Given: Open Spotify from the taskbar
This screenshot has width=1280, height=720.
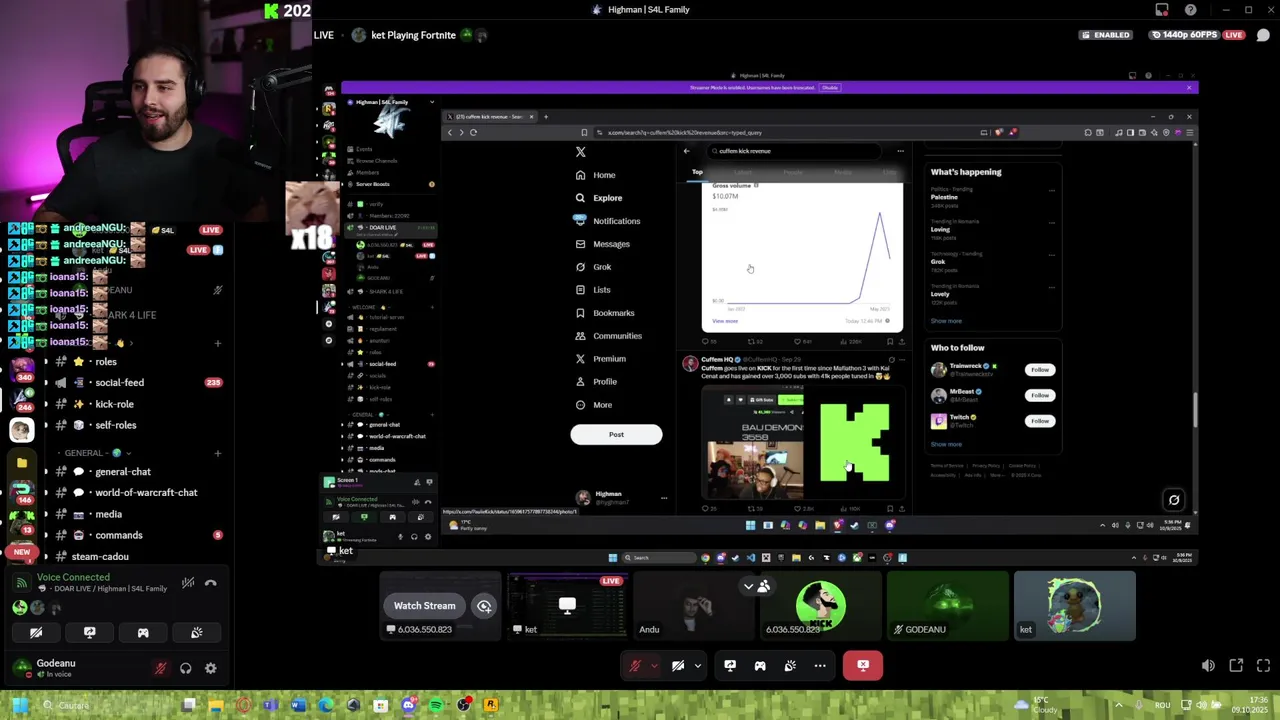Looking at the screenshot, I should click(x=436, y=705).
